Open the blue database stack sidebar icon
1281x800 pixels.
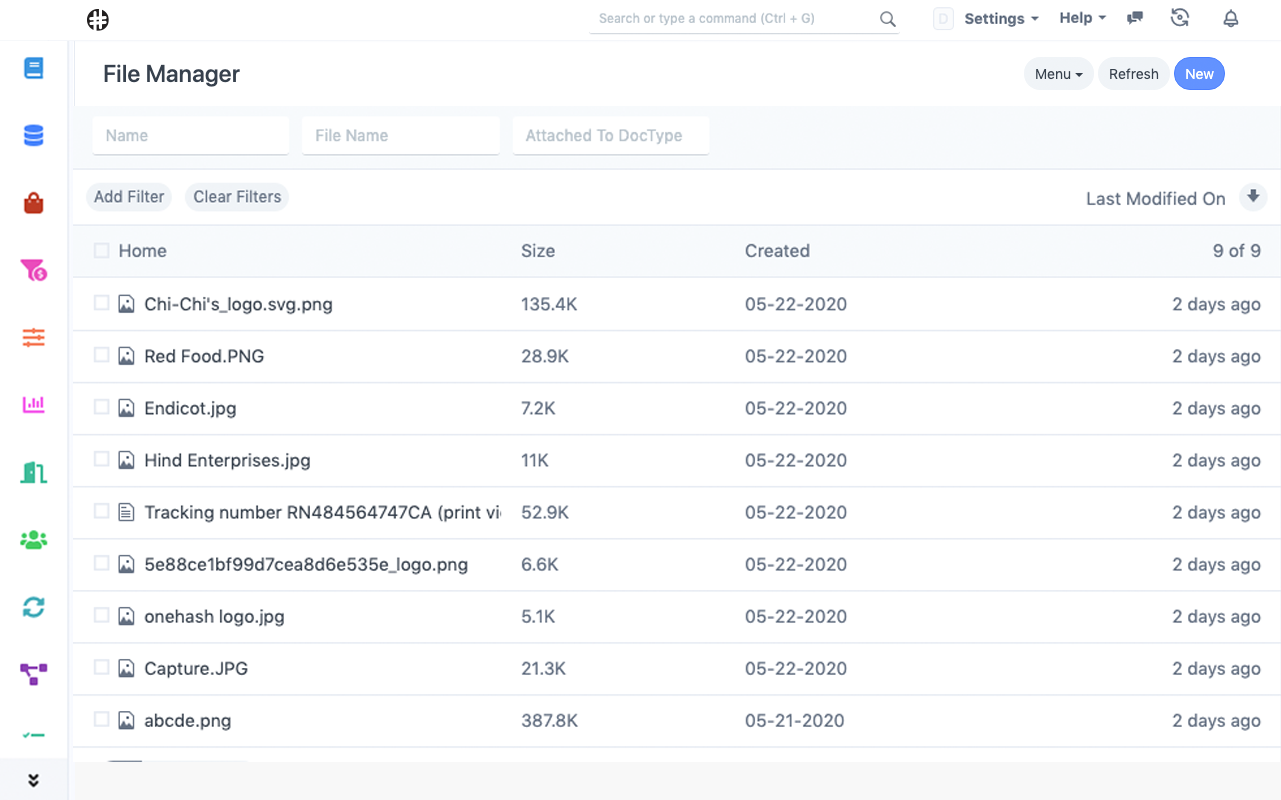[34, 136]
